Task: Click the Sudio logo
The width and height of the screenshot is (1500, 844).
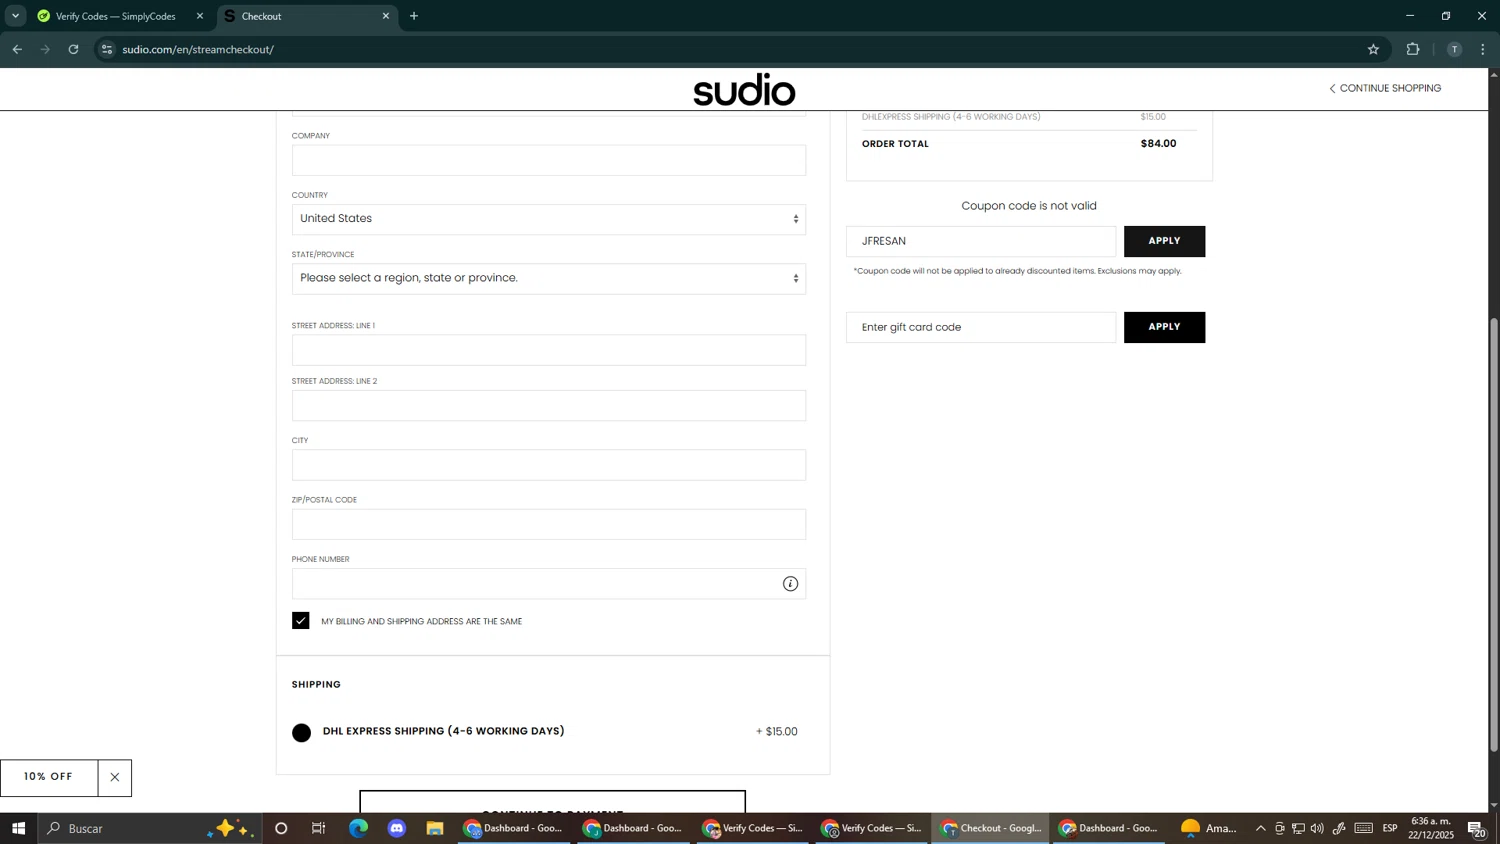Action: click(744, 90)
